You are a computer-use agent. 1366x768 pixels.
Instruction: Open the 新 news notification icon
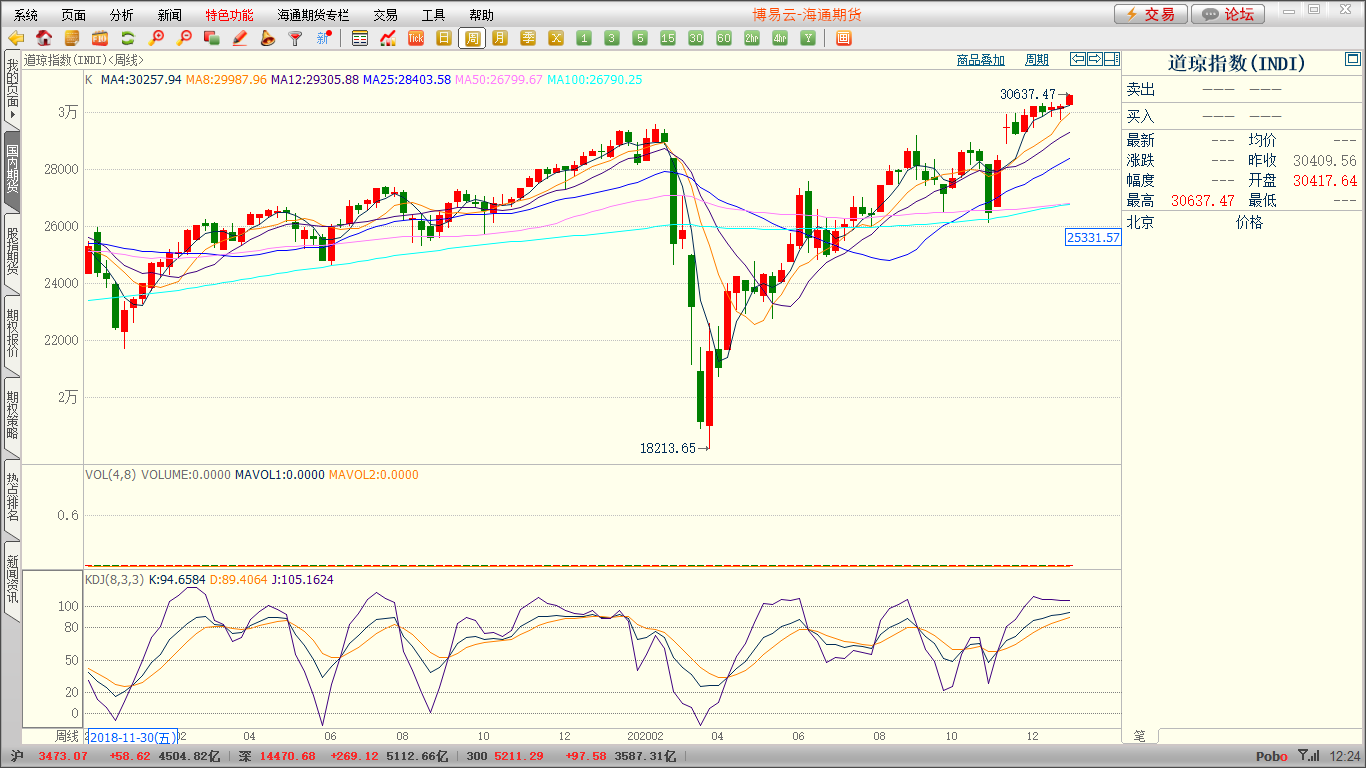(323, 38)
